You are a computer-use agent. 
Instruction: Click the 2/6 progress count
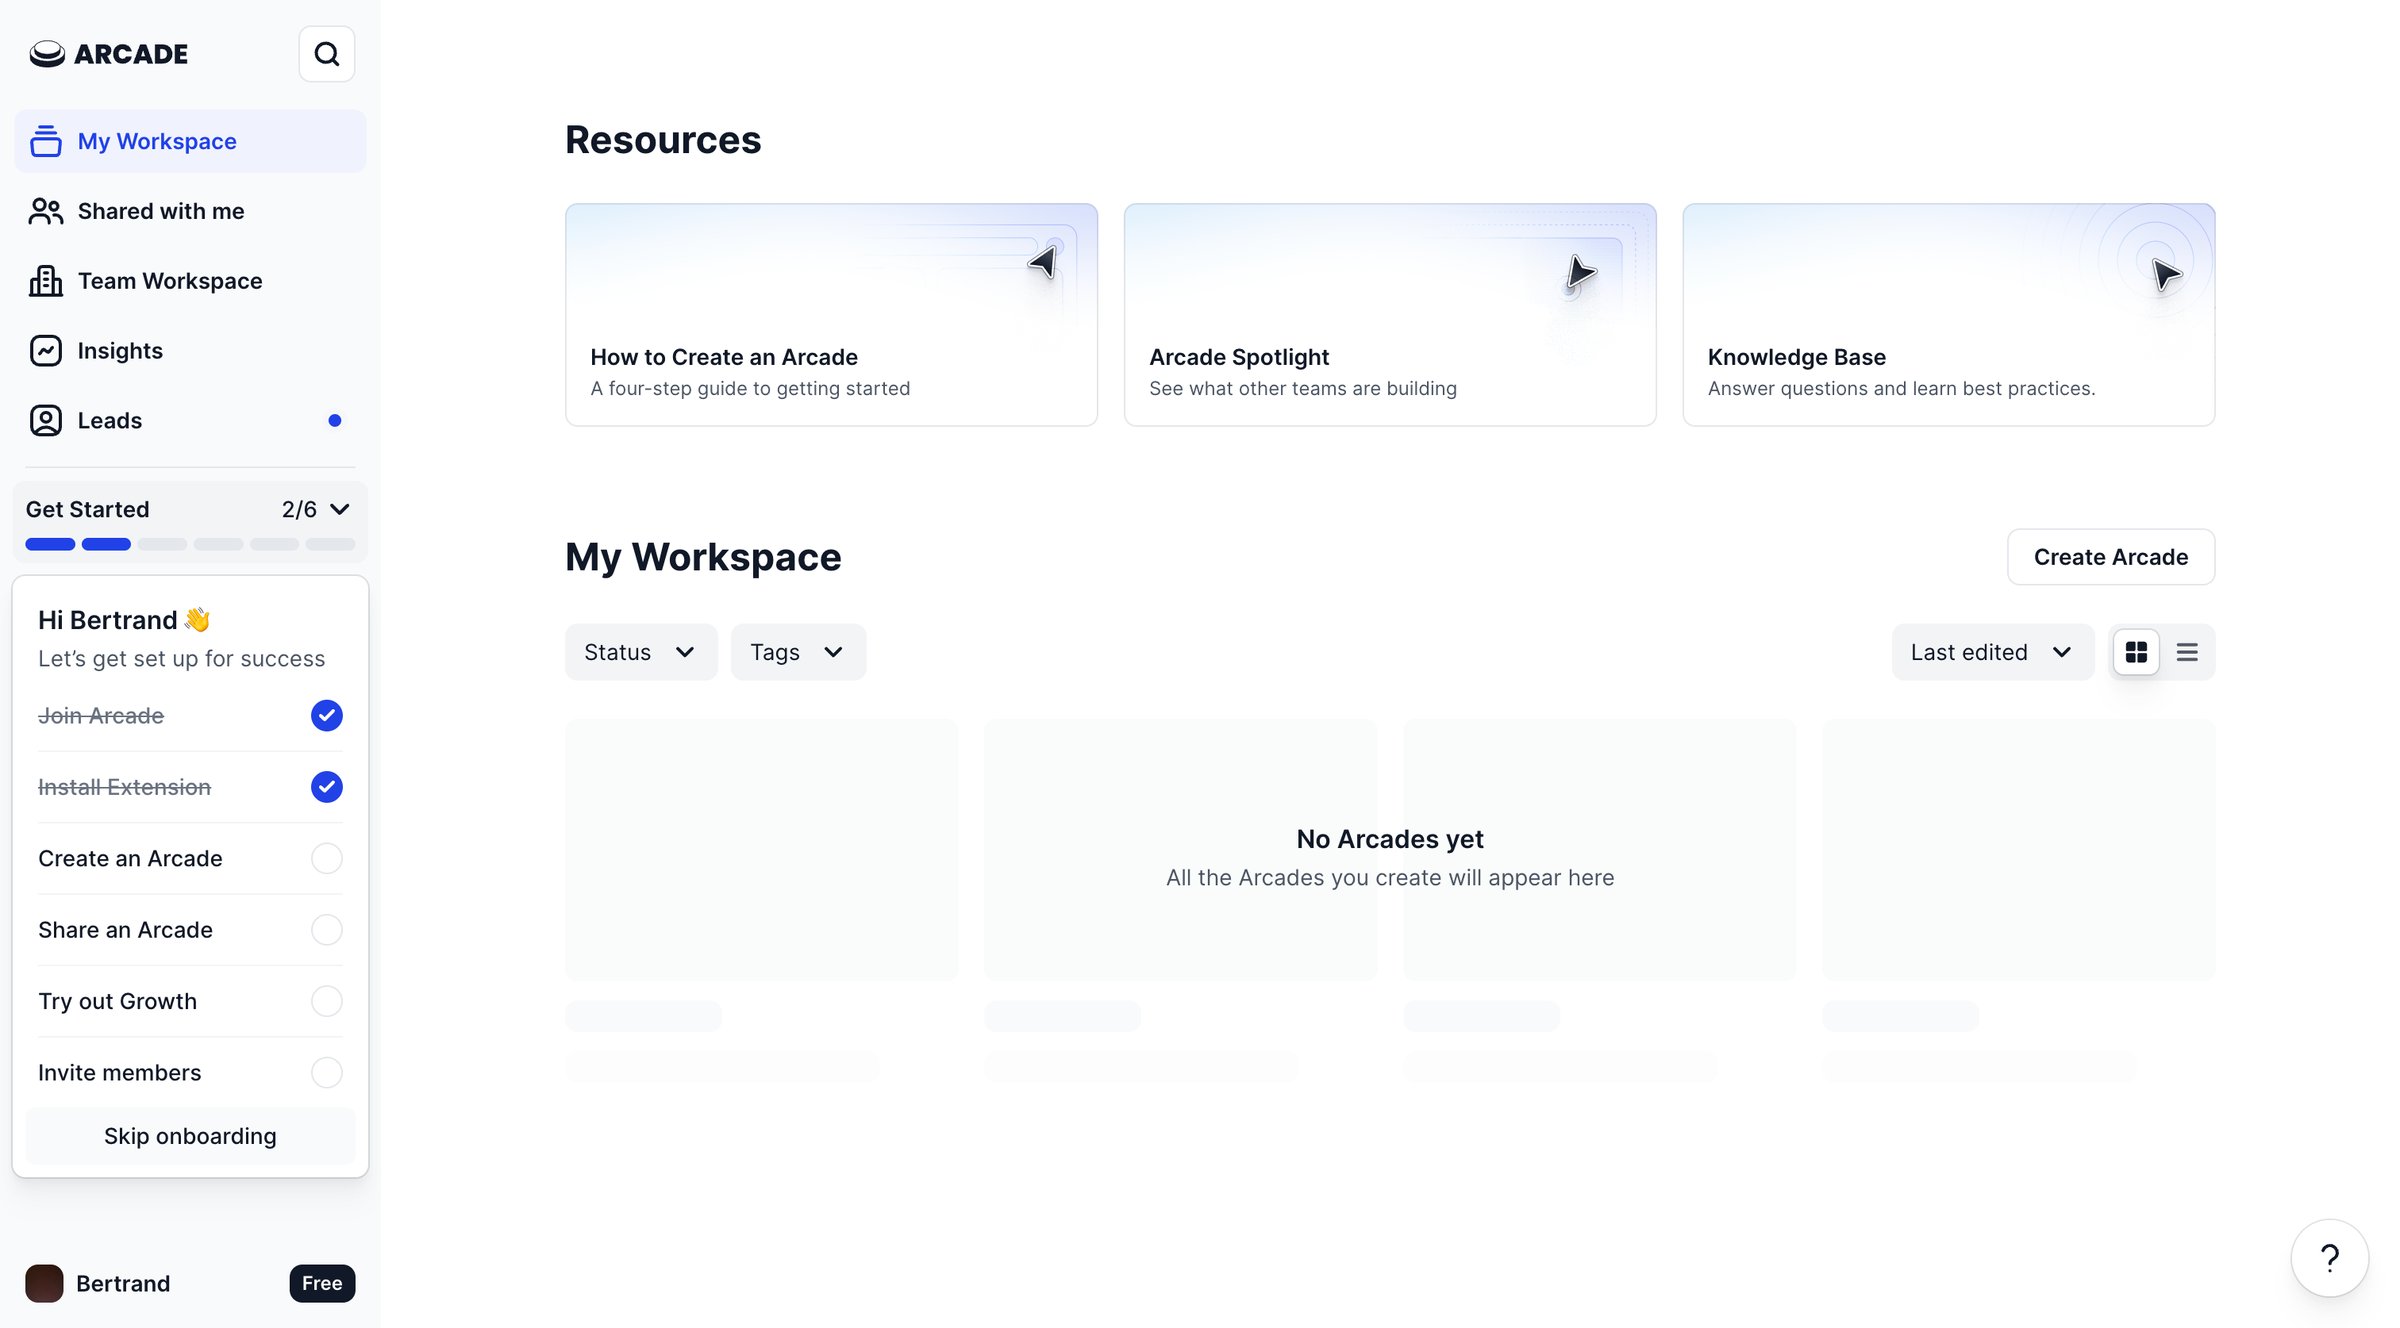pyautogui.click(x=299, y=509)
